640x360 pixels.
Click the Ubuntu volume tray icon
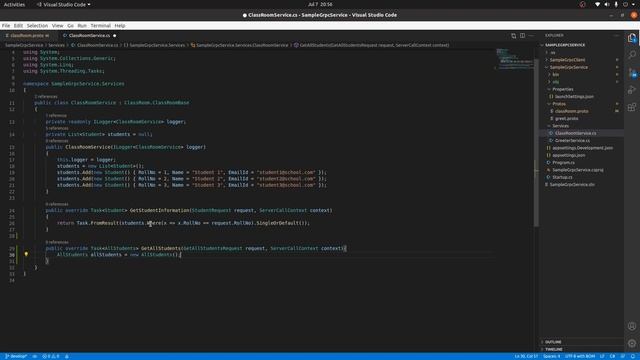tap(607, 4)
